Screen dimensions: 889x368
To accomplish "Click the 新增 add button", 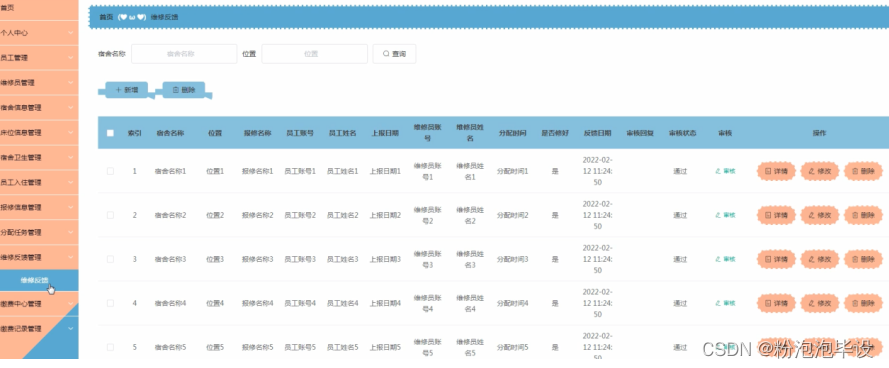I will (x=126, y=90).
